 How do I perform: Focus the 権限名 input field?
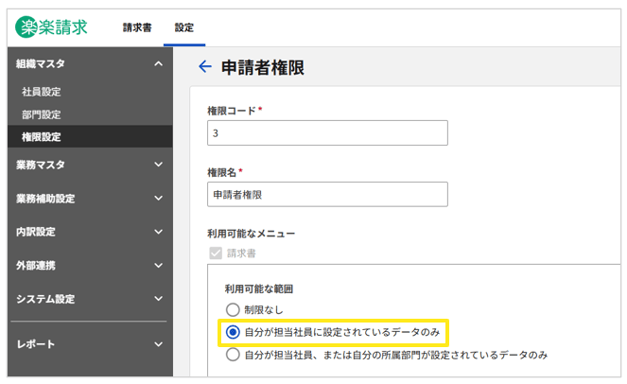click(327, 194)
